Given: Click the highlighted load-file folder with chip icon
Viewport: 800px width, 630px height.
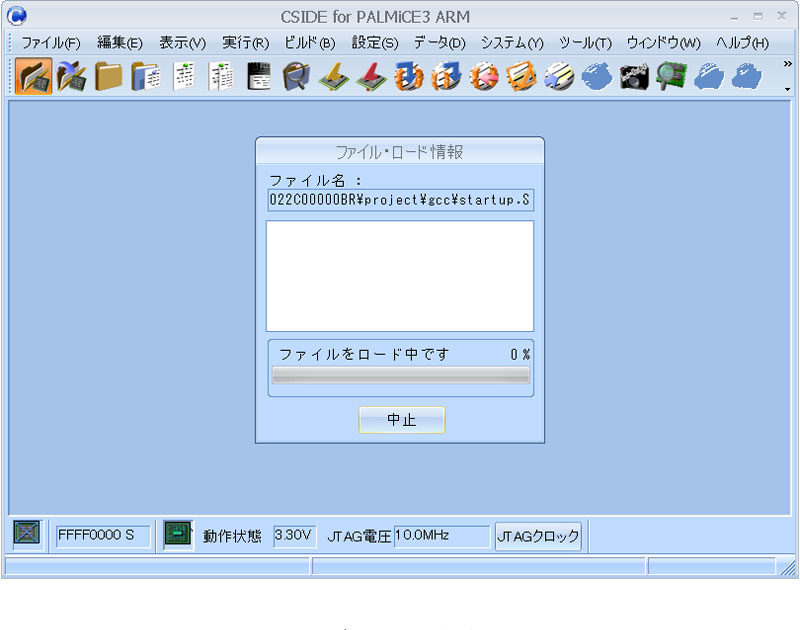Looking at the screenshot, I should (33, 76).
